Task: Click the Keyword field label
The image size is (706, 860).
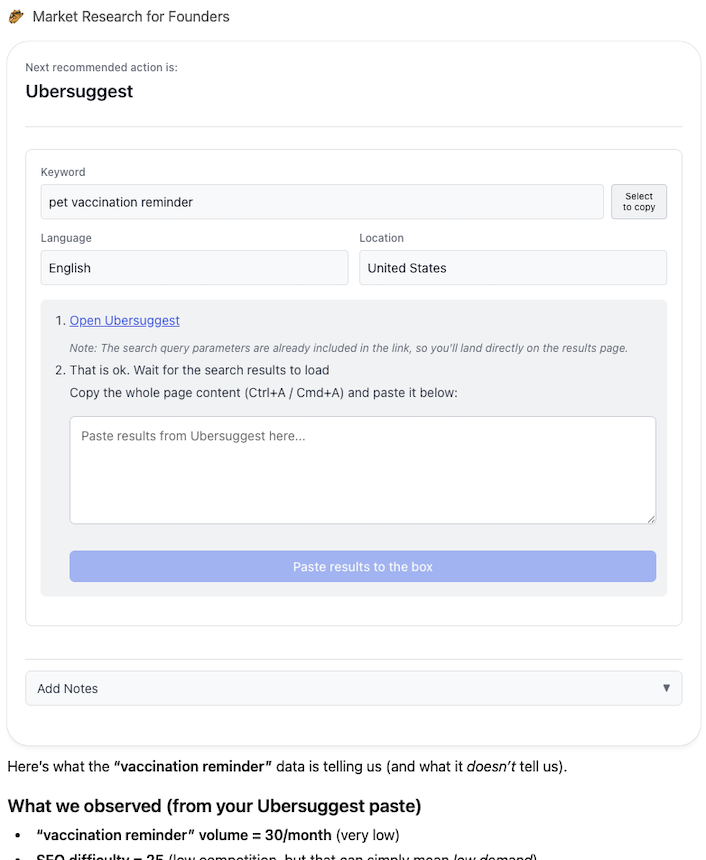Action: tap(63, 172)
